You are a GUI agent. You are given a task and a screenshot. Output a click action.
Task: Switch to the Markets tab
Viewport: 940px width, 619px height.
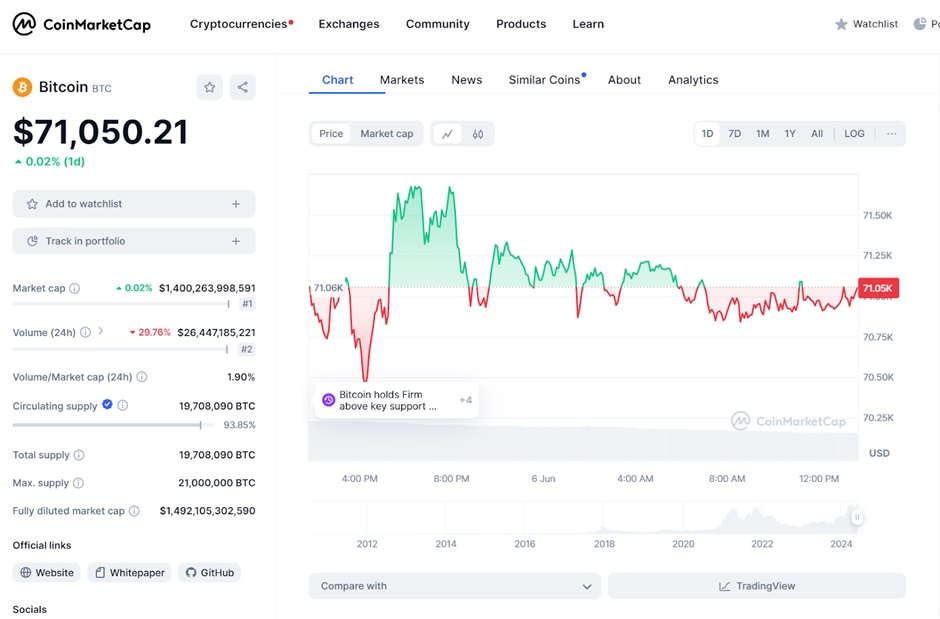[x=402, y=80]
